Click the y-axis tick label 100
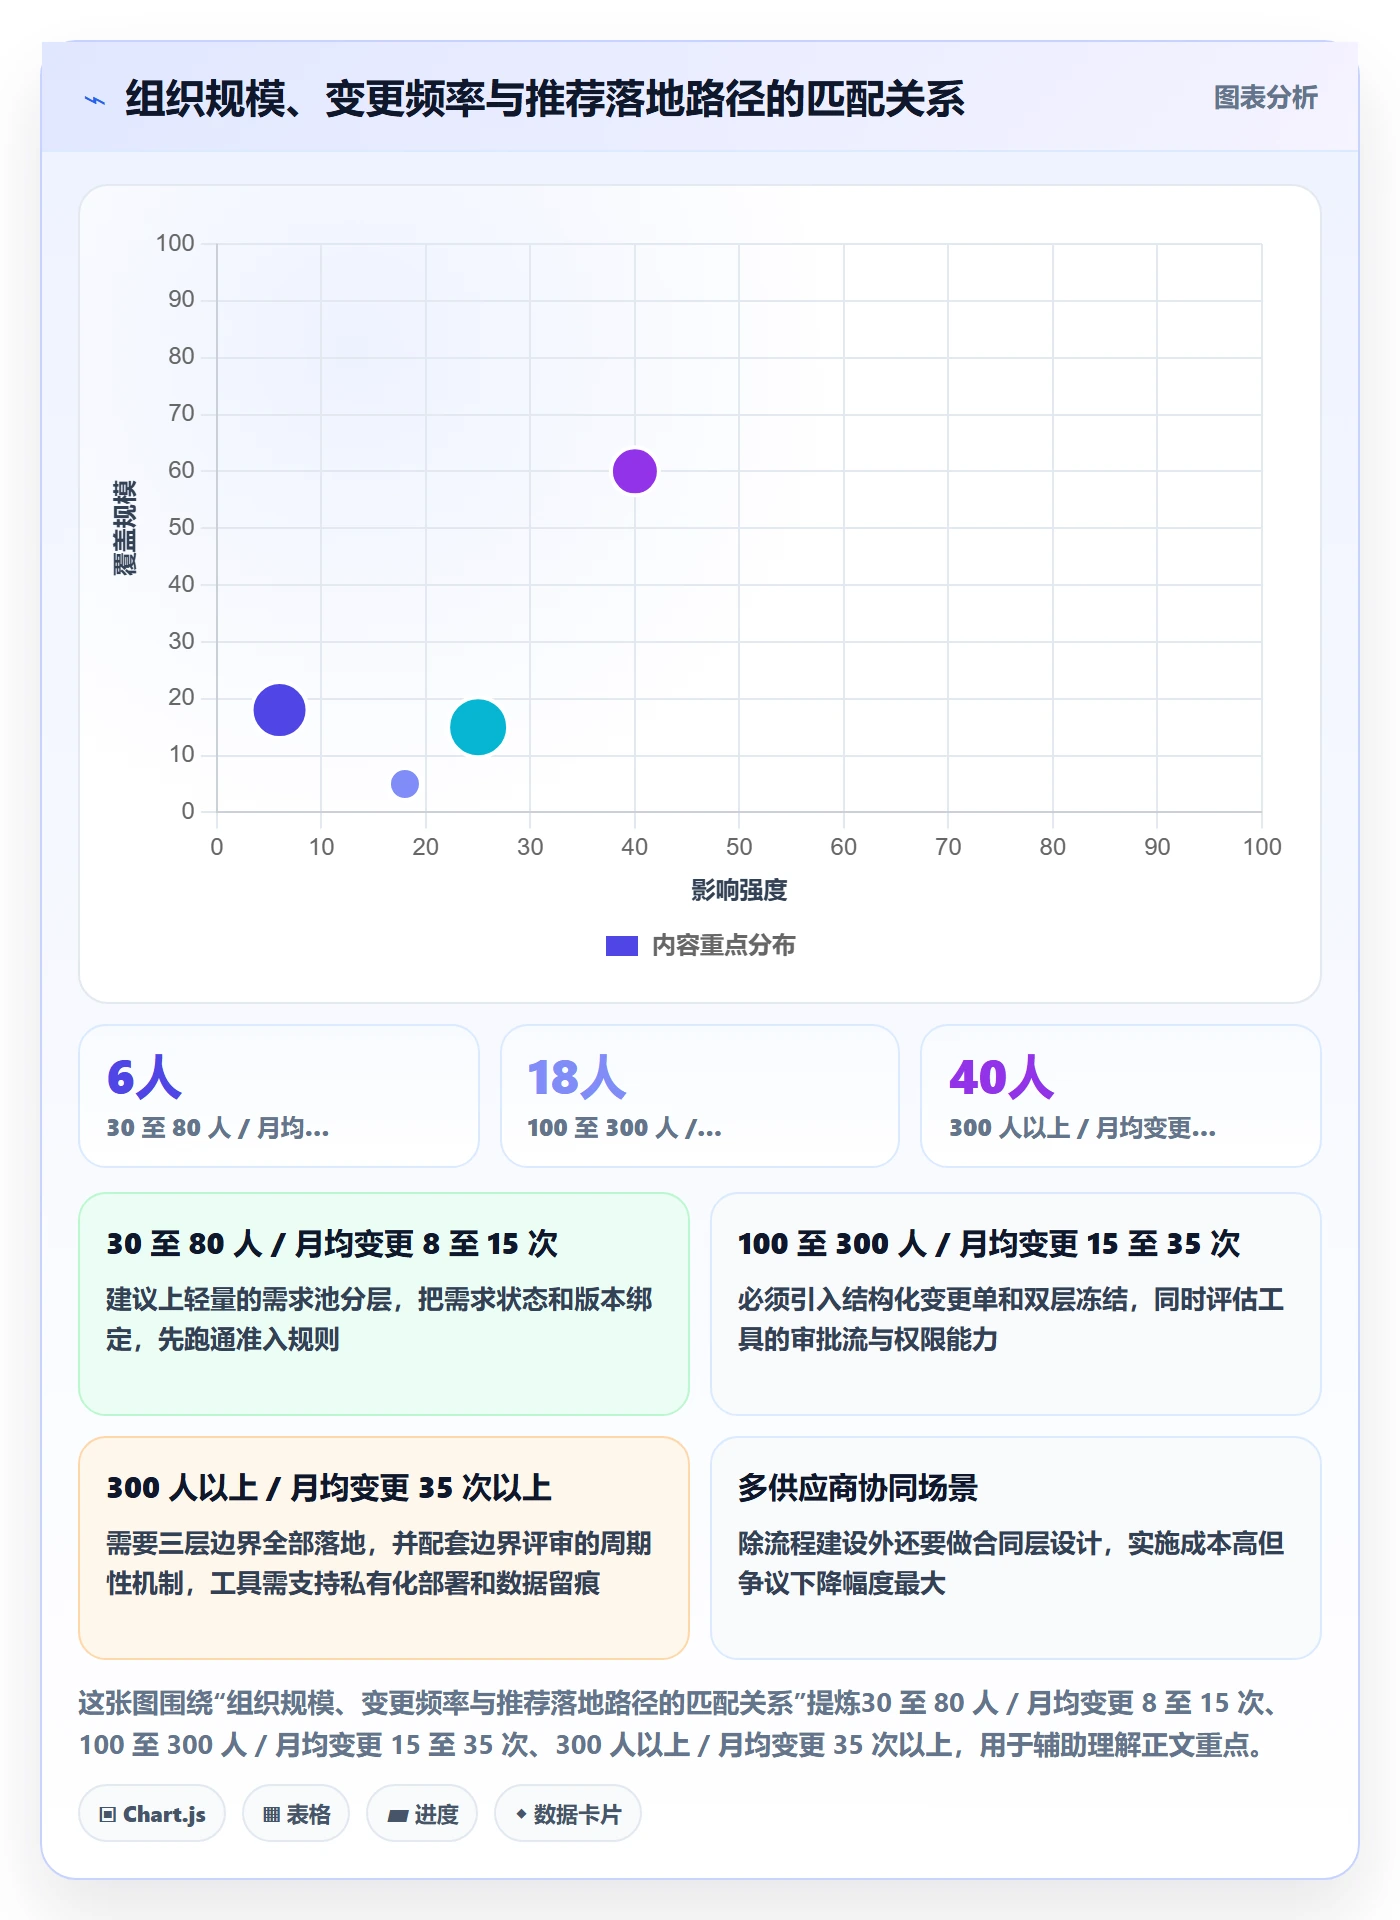This screenshot has height=1920, width=1400. (x=175, y=243)
